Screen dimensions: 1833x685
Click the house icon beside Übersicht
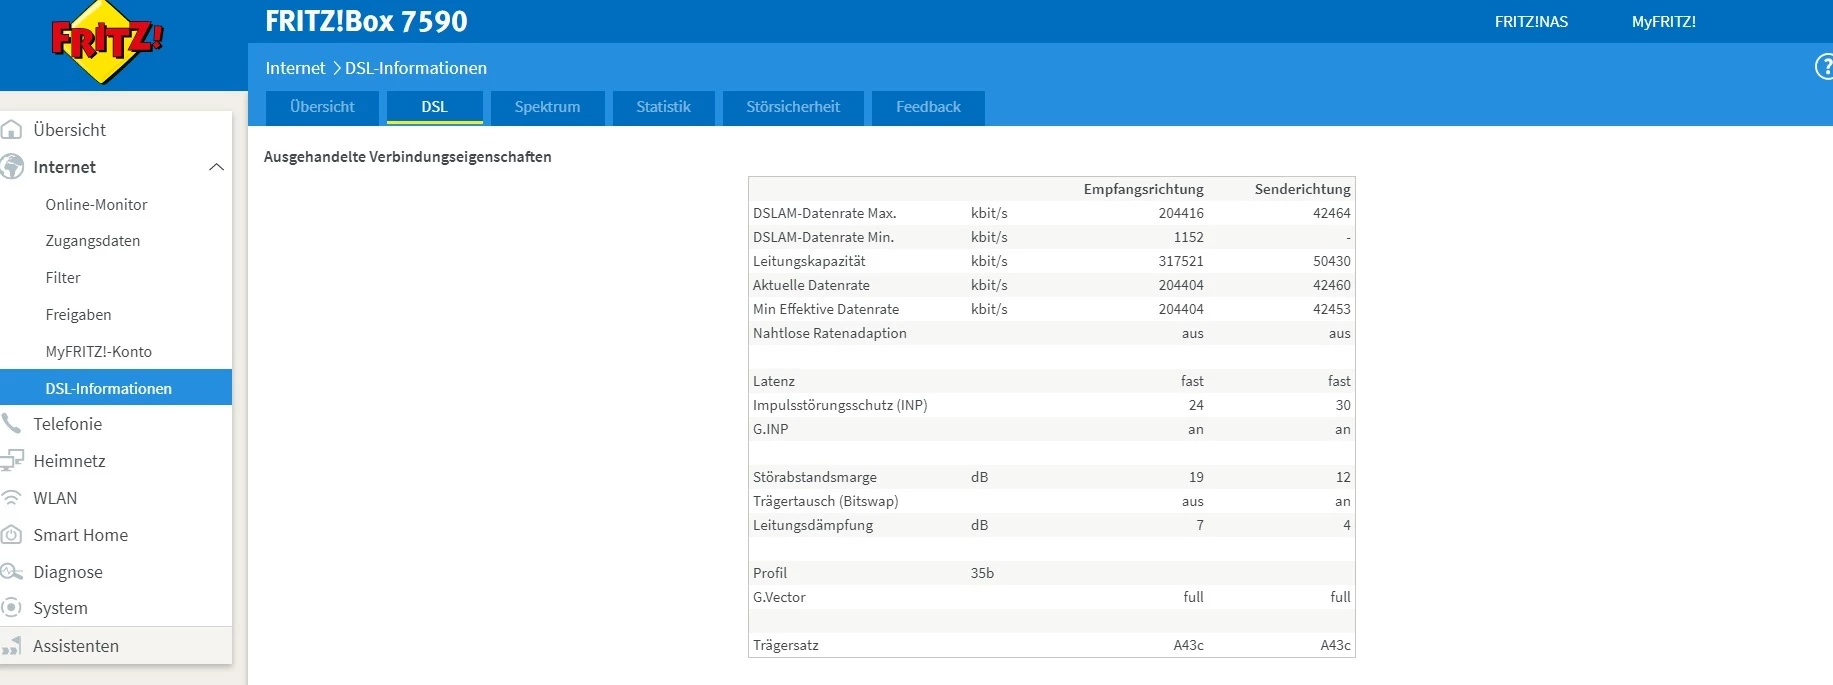tap(12, 130)
